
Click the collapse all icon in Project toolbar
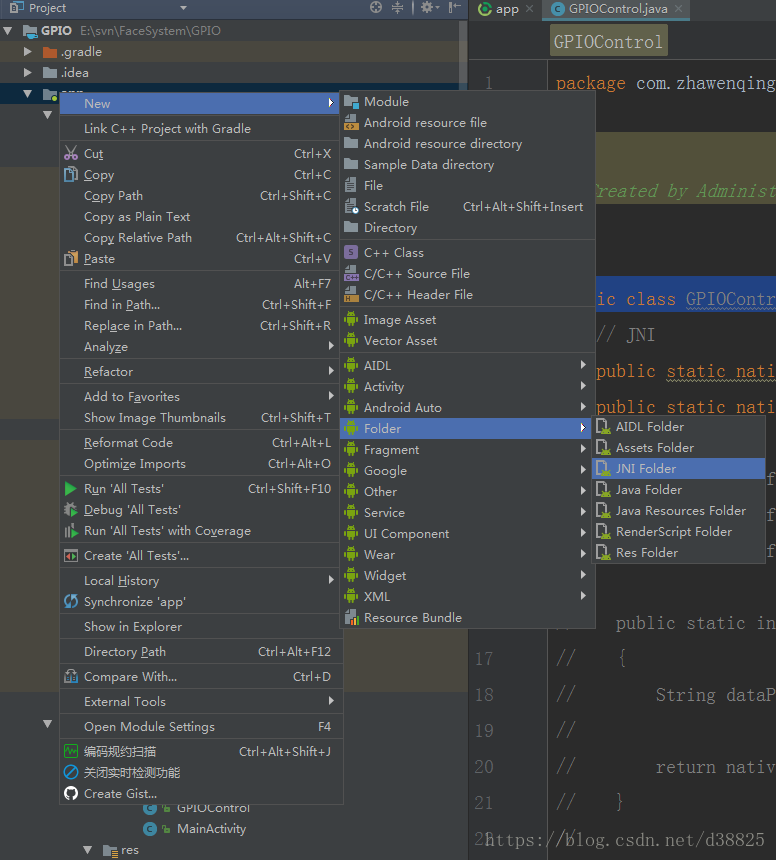pos(397,7)
